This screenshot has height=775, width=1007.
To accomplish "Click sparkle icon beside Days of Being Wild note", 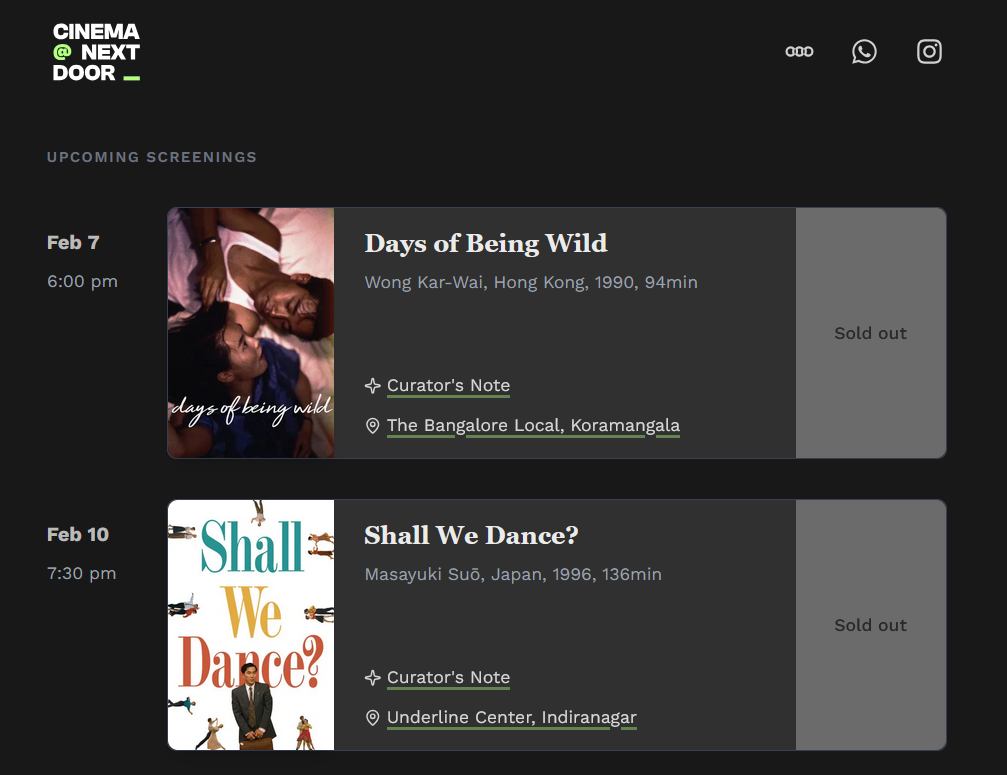I will pyautogui.click(x=373, y=386).
